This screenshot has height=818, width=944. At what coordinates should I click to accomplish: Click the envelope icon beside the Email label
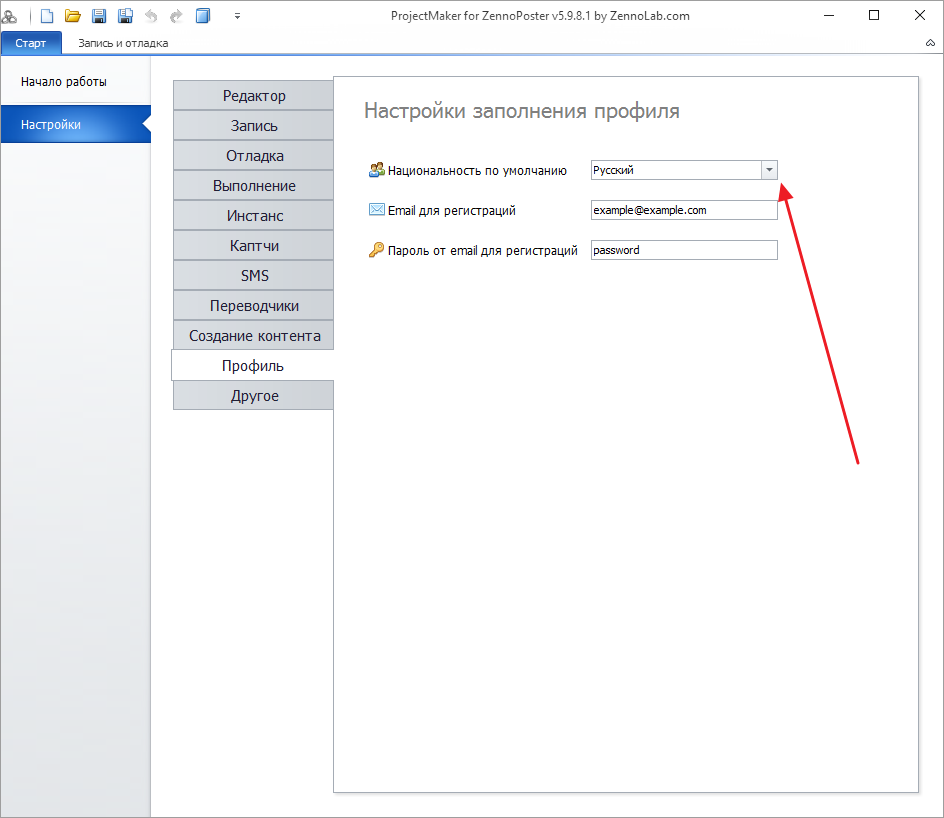coord(376,209)
